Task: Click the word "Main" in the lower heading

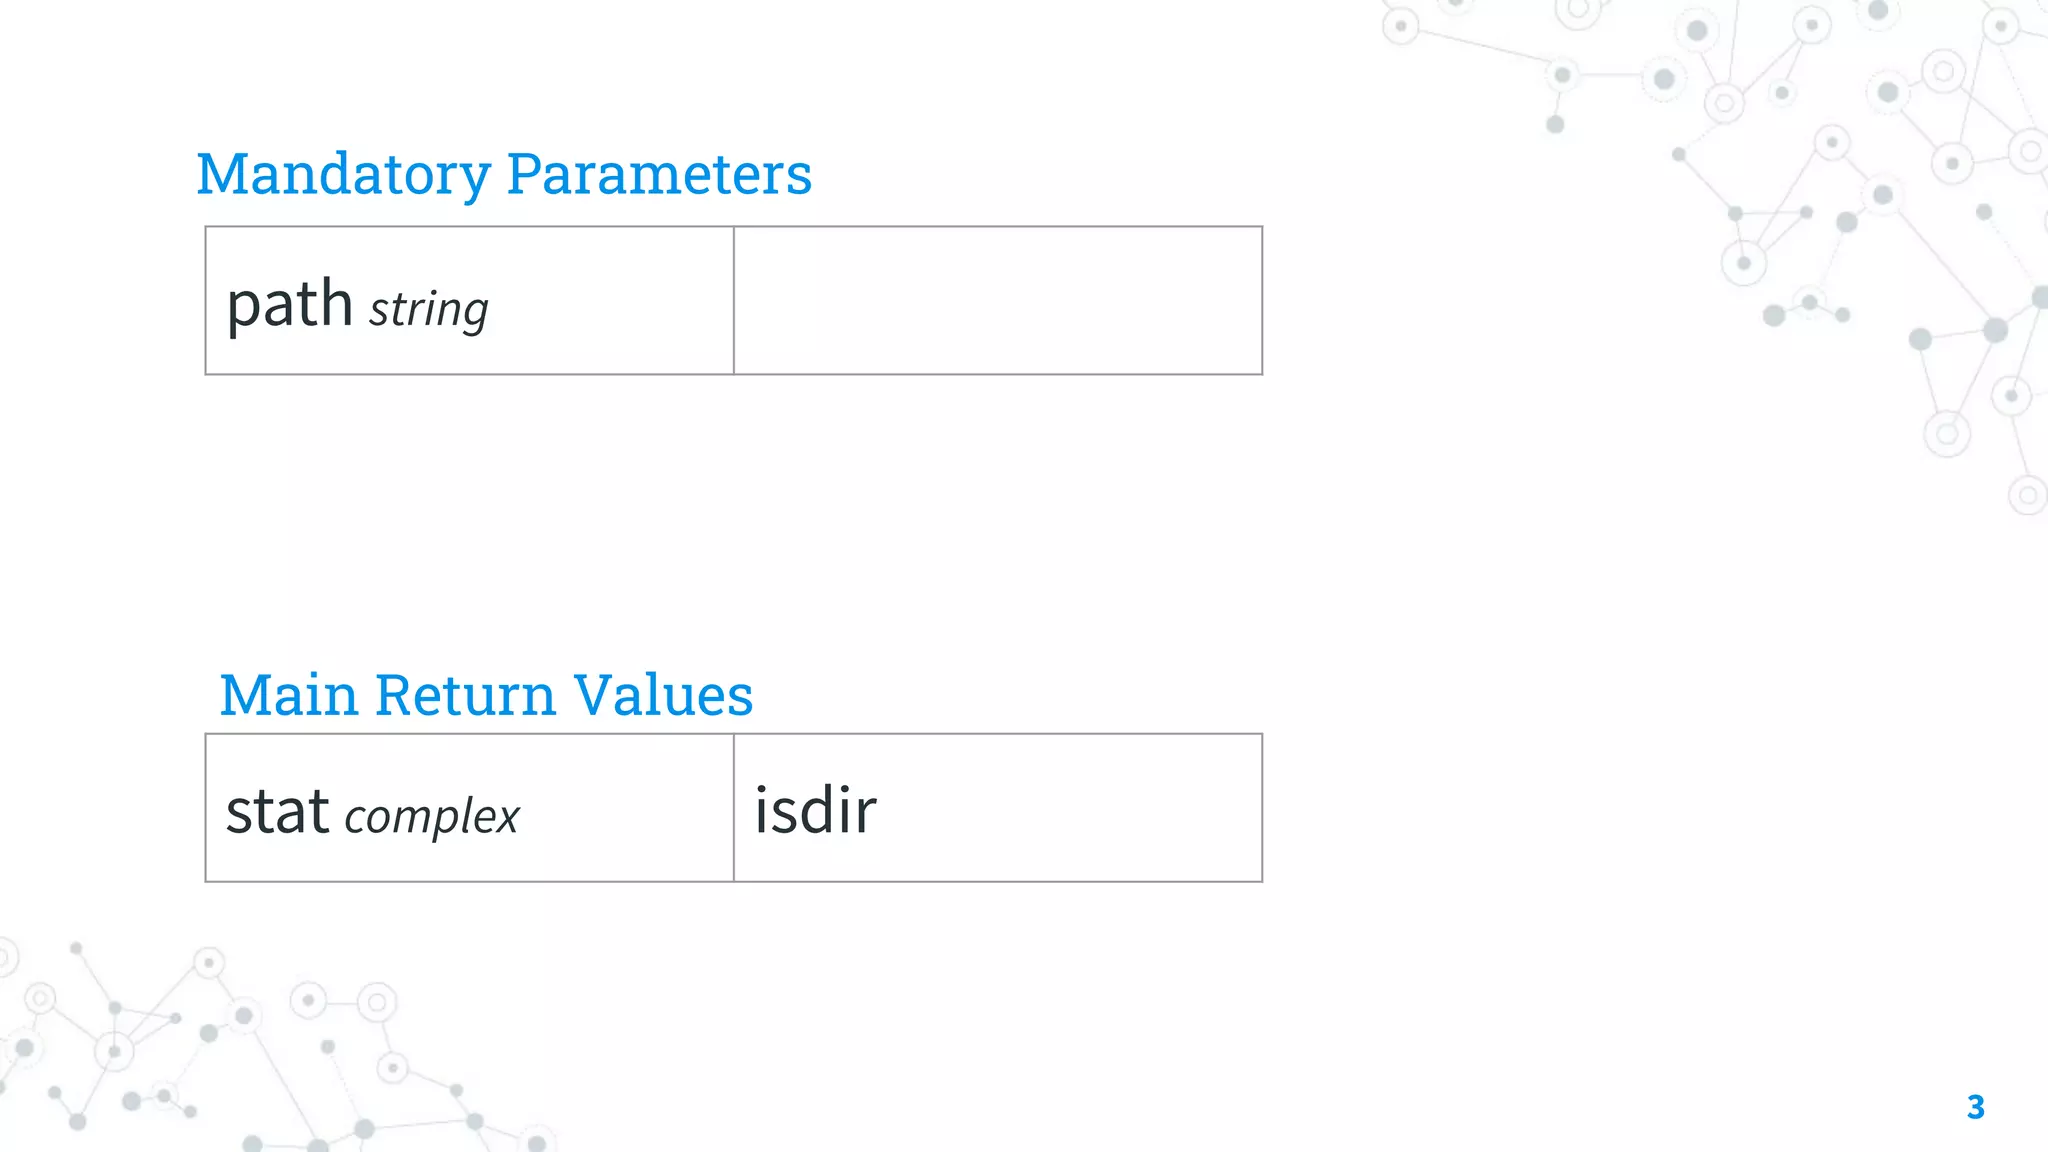Action: coord(289,695)
